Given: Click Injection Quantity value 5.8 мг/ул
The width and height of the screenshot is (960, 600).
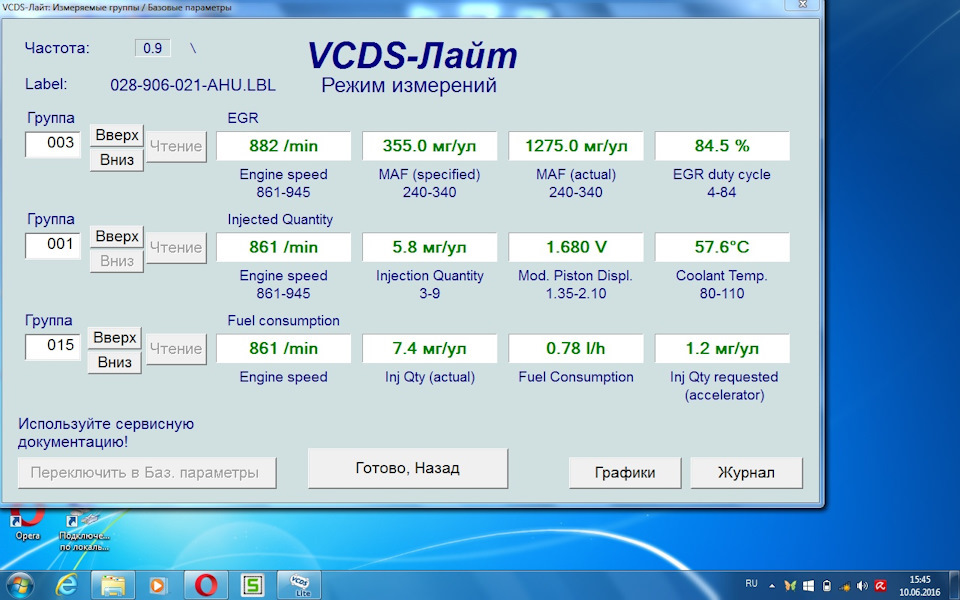Looking at the screenshot, I should 429,247.
